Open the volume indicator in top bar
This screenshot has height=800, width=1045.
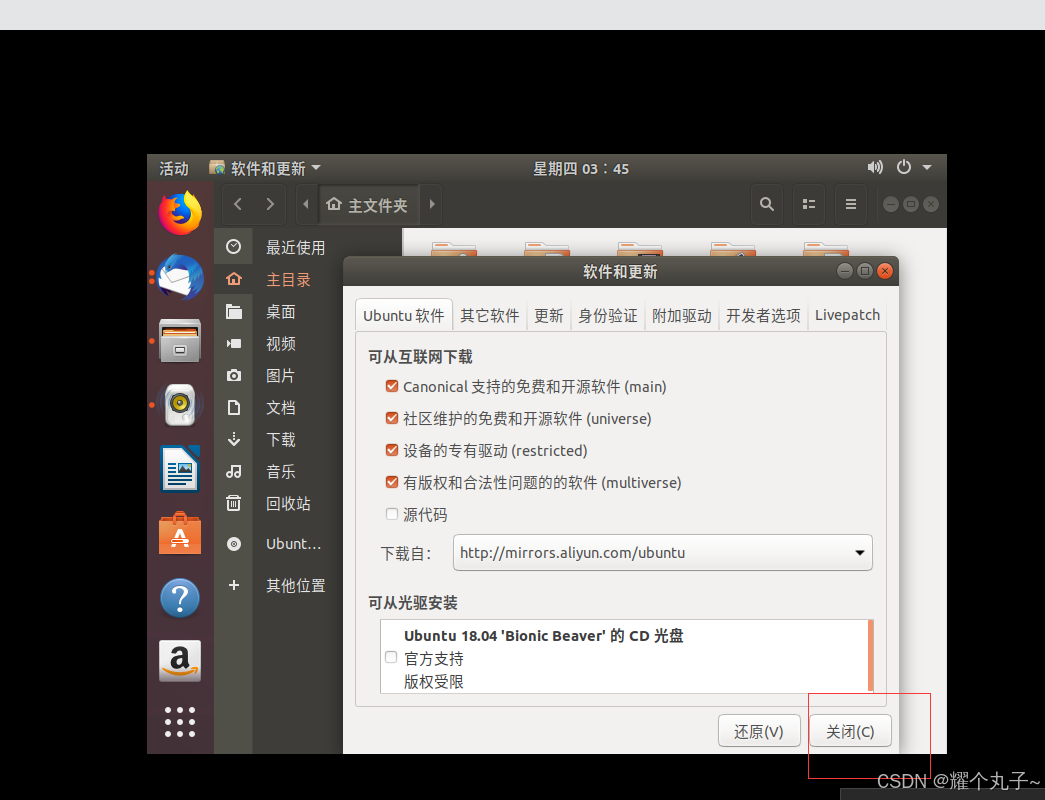tap(875, 167)
